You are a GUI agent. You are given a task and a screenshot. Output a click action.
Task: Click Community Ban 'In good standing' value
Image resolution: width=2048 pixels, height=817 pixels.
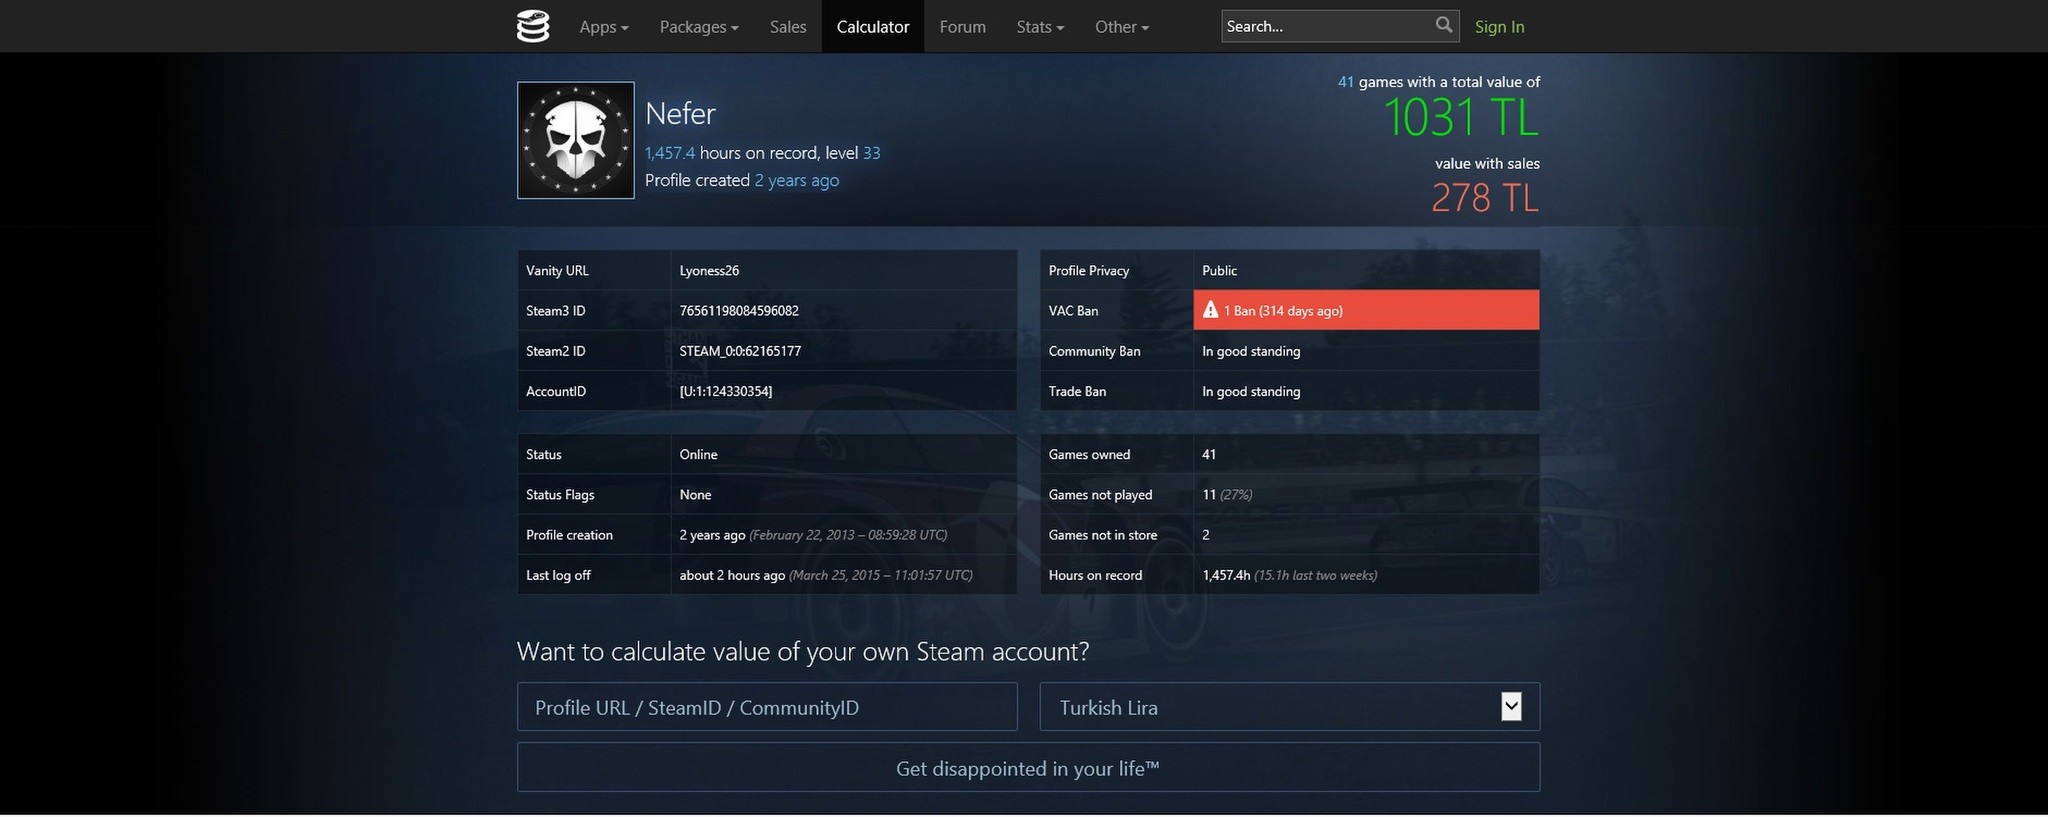coord(1251,351)
